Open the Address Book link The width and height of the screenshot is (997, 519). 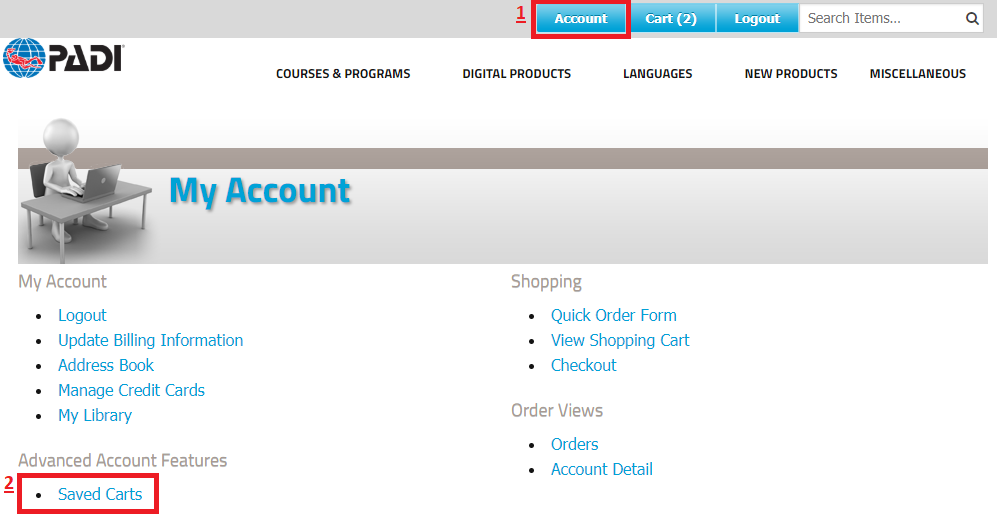(x=106, y=365)
